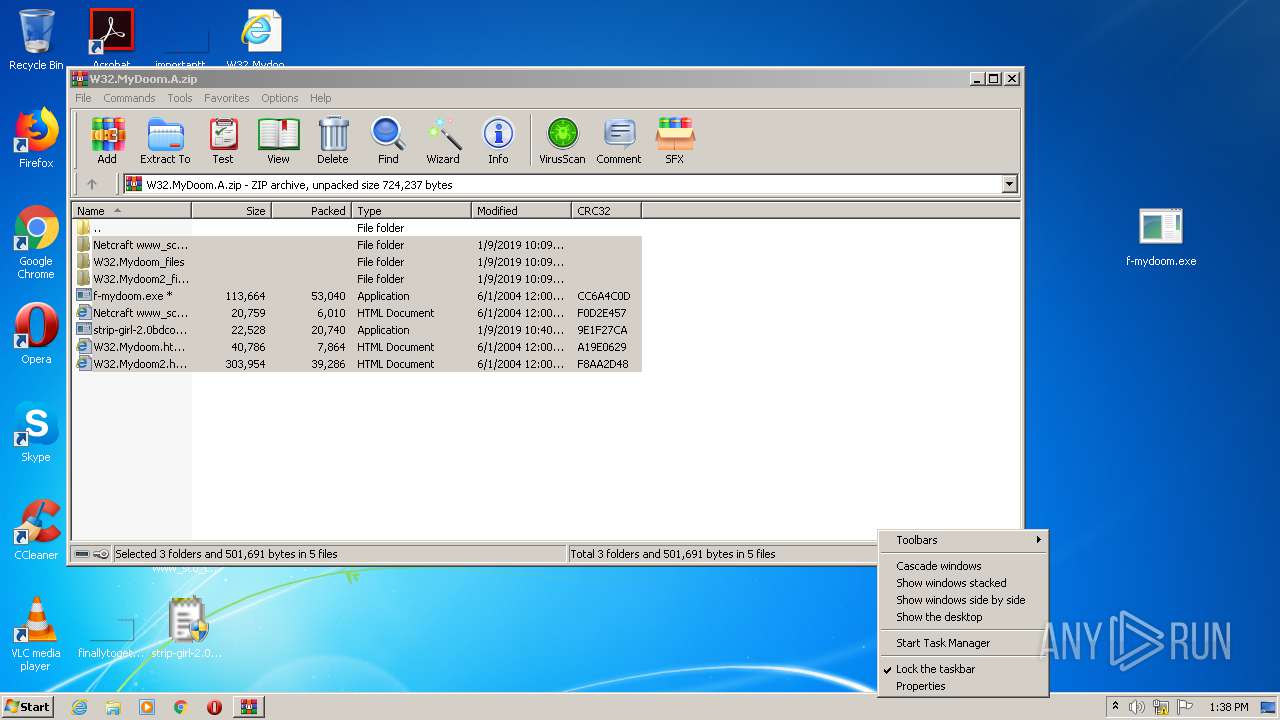
Task: Sort file list by Modified column
Action: [521, 211]
